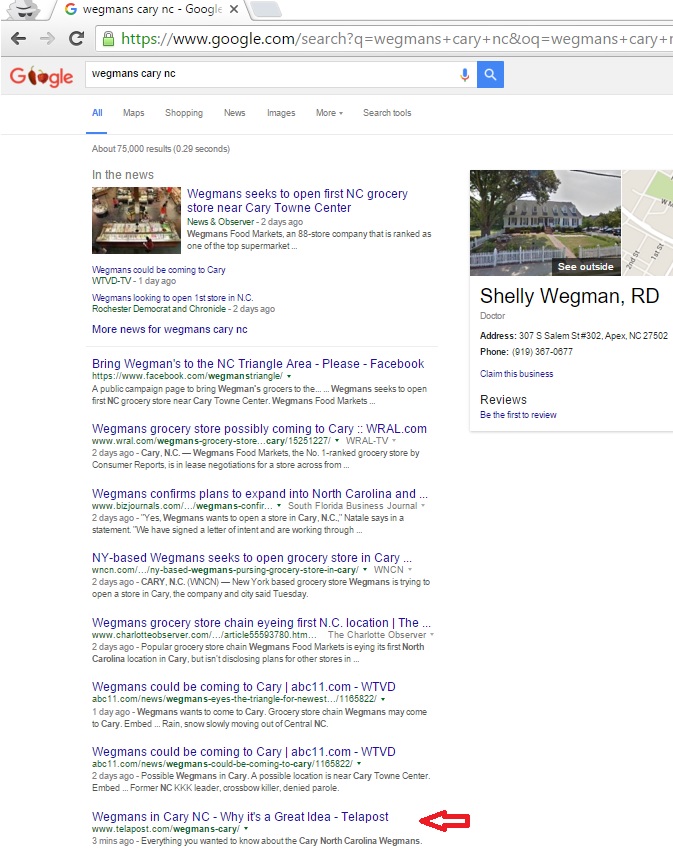
Task: Open the WRAL.com Wegmans grocery store result
Action: click(259, 429)
